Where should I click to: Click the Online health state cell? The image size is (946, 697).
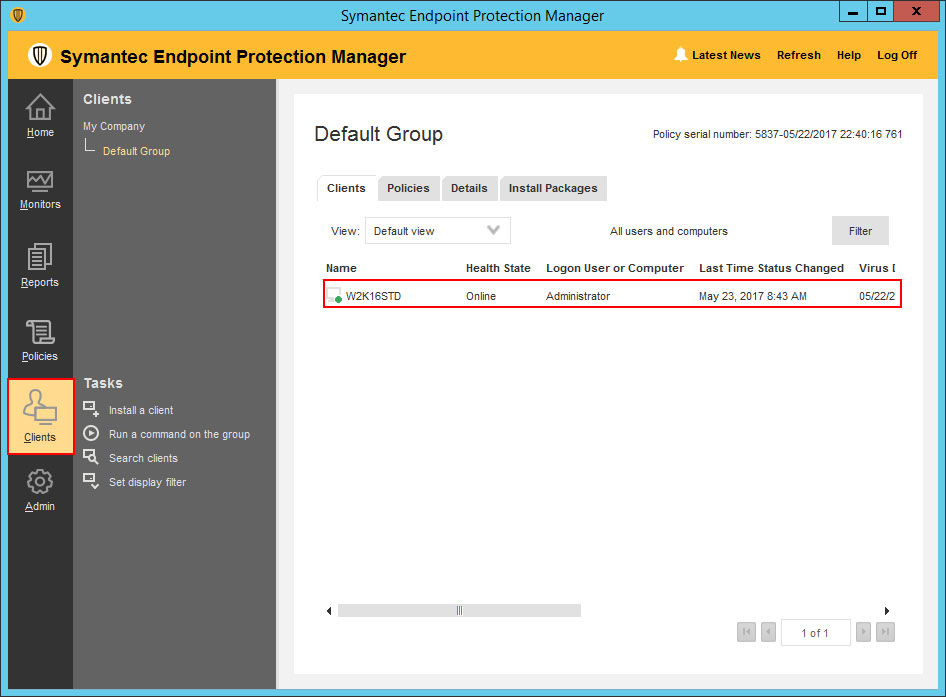(481, 296)
